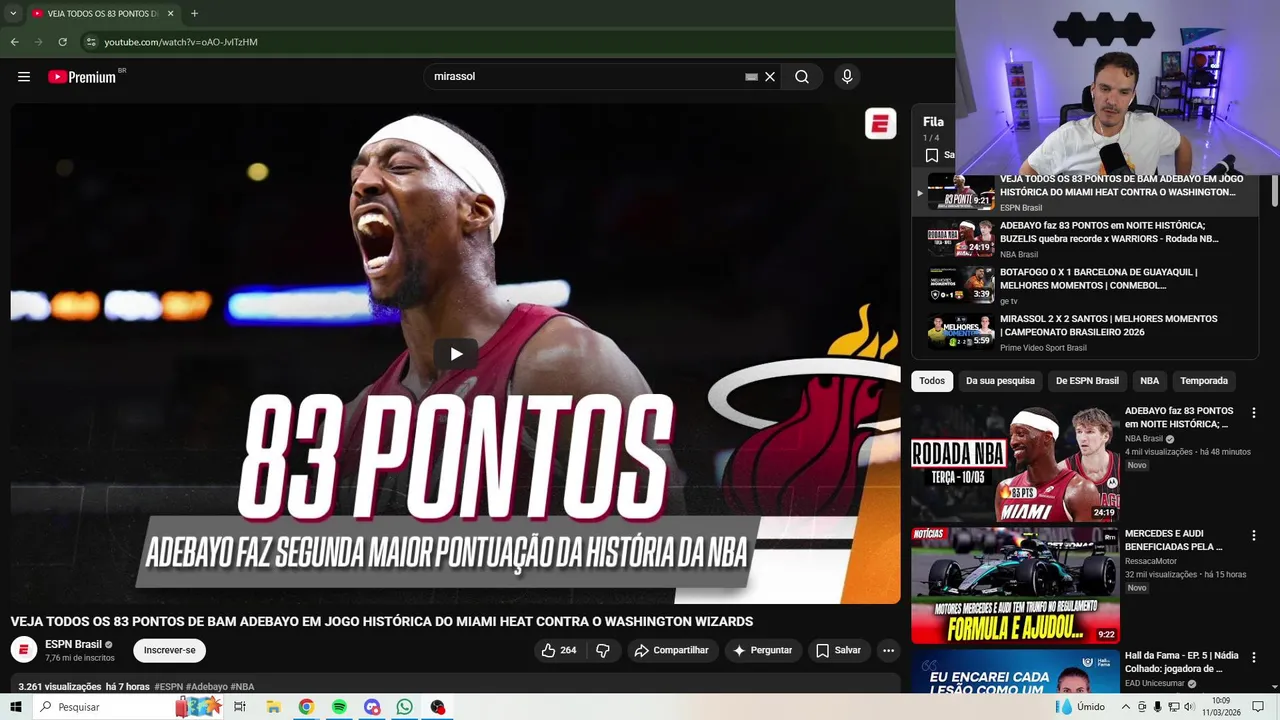The width and height of the screenshot is (1280, 720).
Task: Open WhatsApp from the taskbar
Action: coord(404,707)
